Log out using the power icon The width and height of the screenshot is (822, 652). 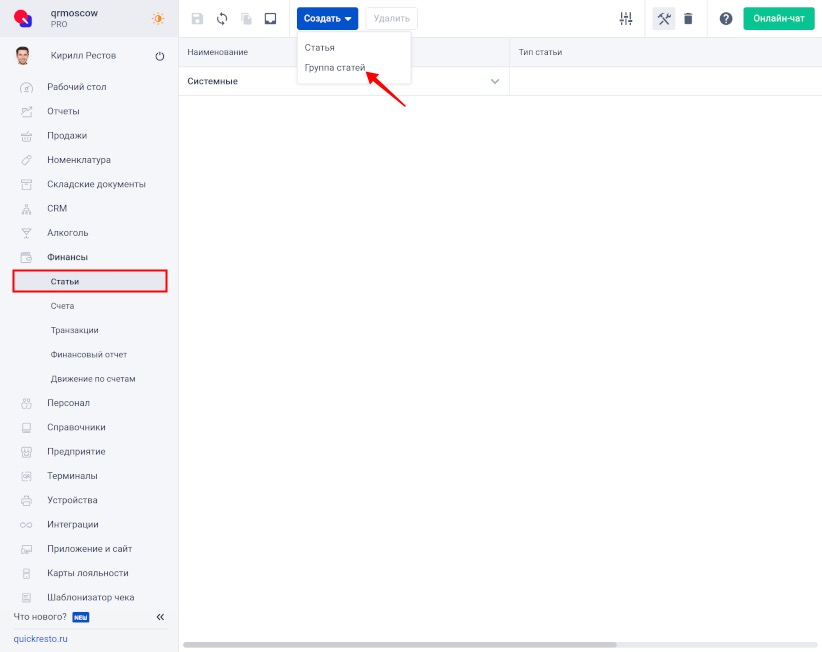point(160,56)
